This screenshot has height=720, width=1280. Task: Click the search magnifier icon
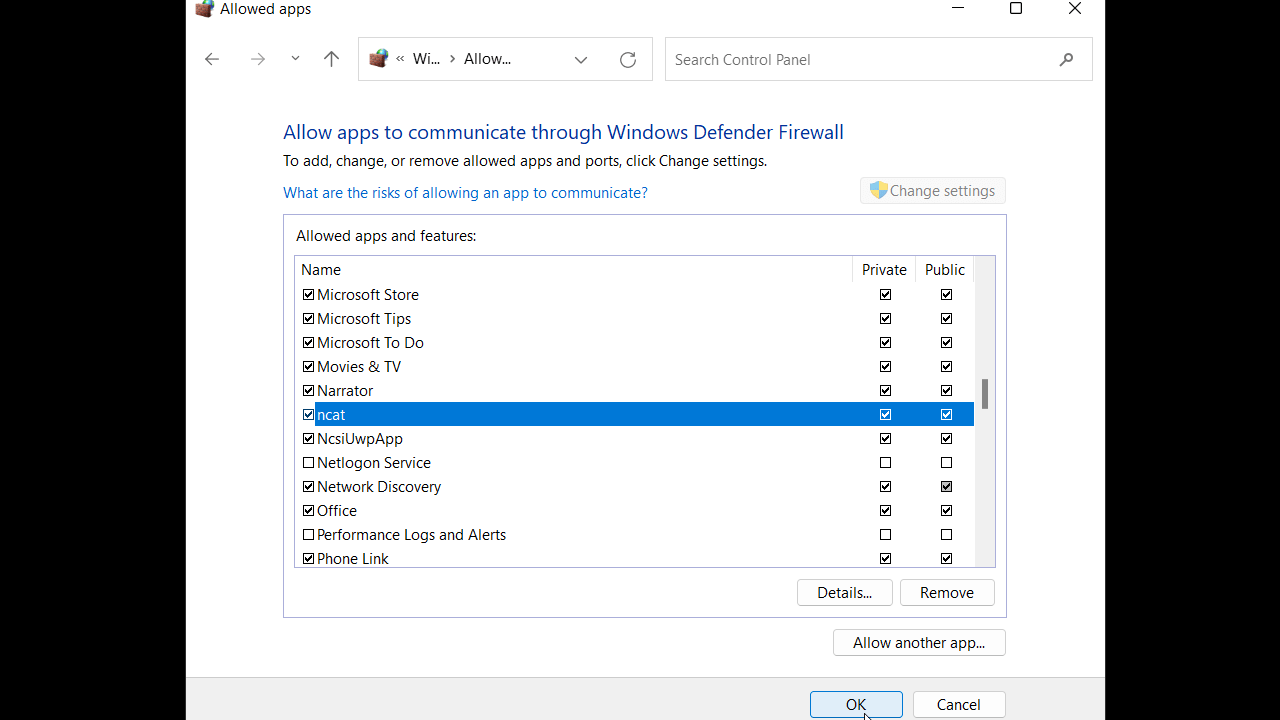(x=1066, y=59)
